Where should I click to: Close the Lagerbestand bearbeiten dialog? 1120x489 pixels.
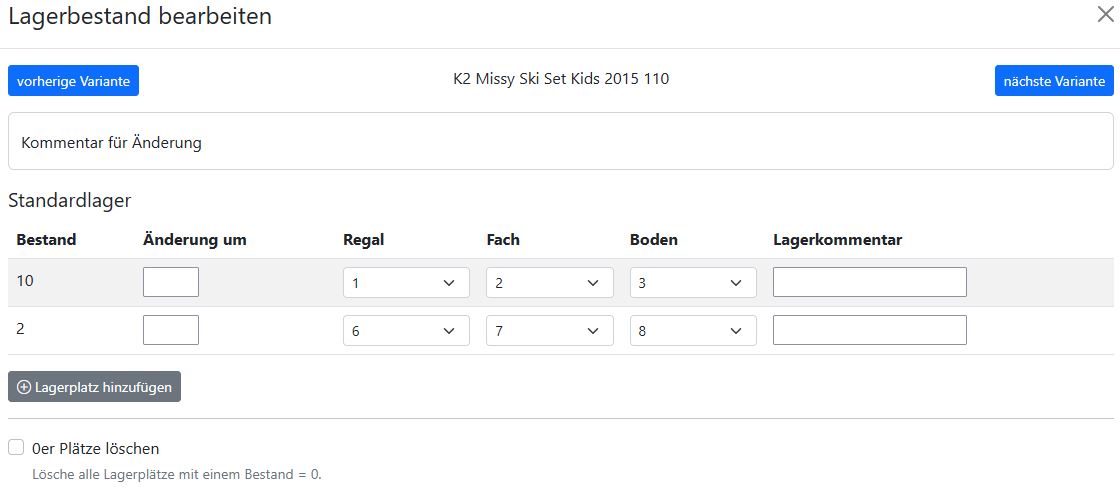[x=1105, y=14]
